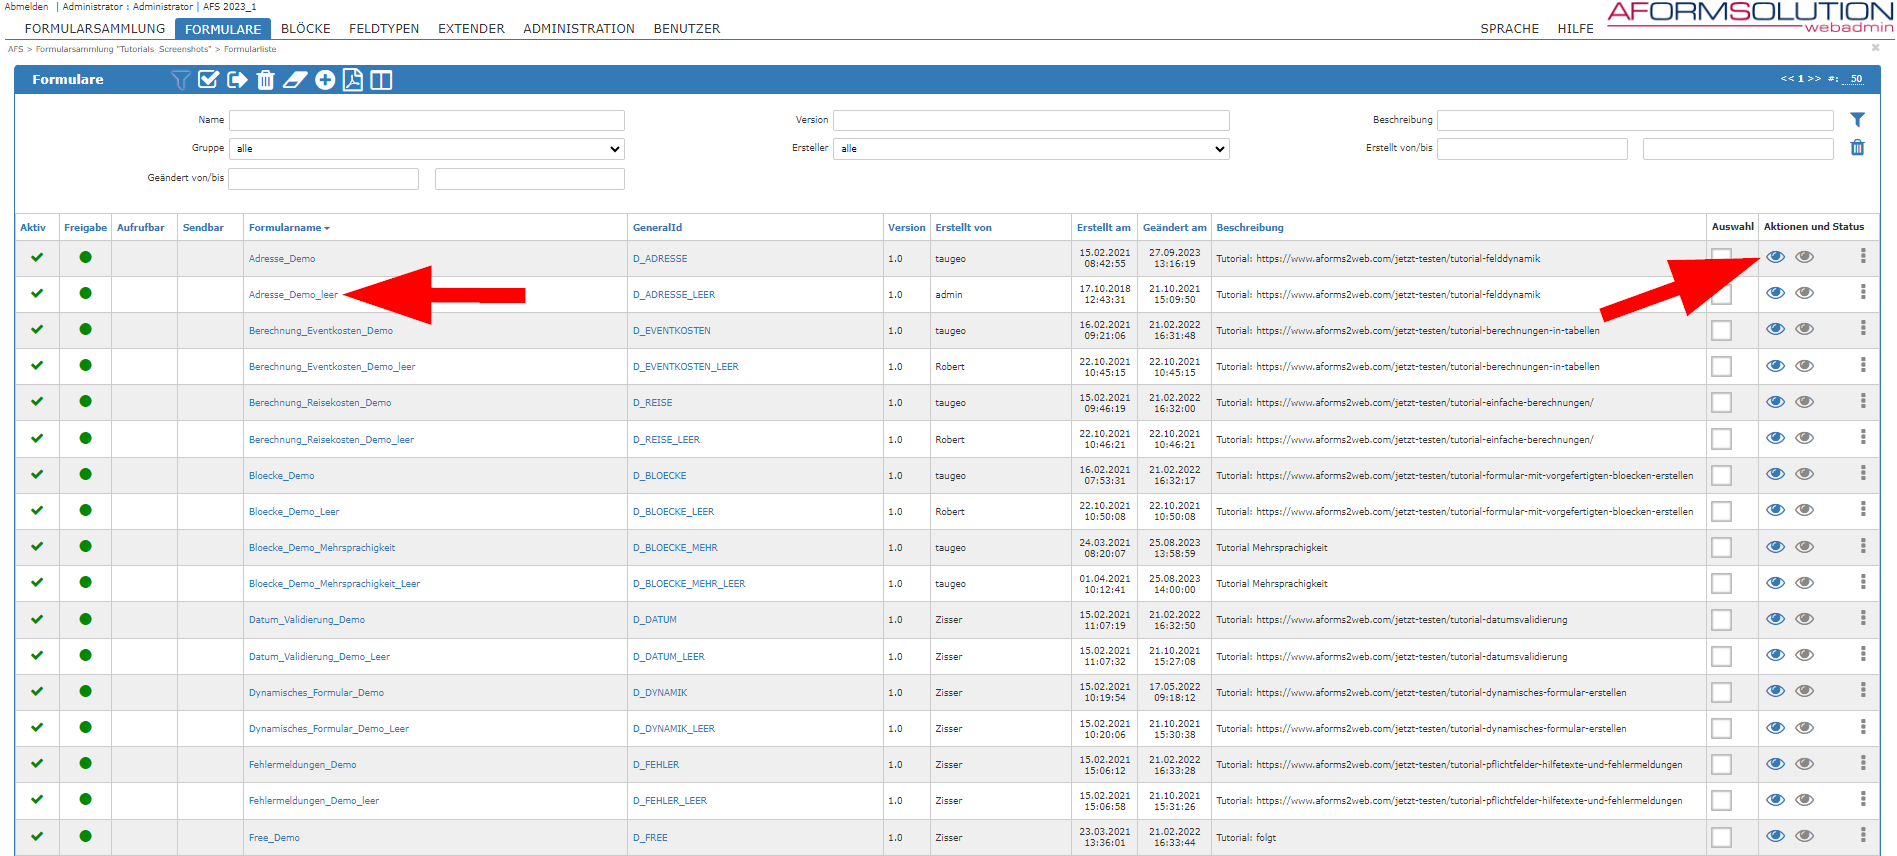Open the blue eye preview for Bloecke_Demo
The height and width of the screenshot is (856, 1897).
pyautogui.click(x=1775, y=474)
